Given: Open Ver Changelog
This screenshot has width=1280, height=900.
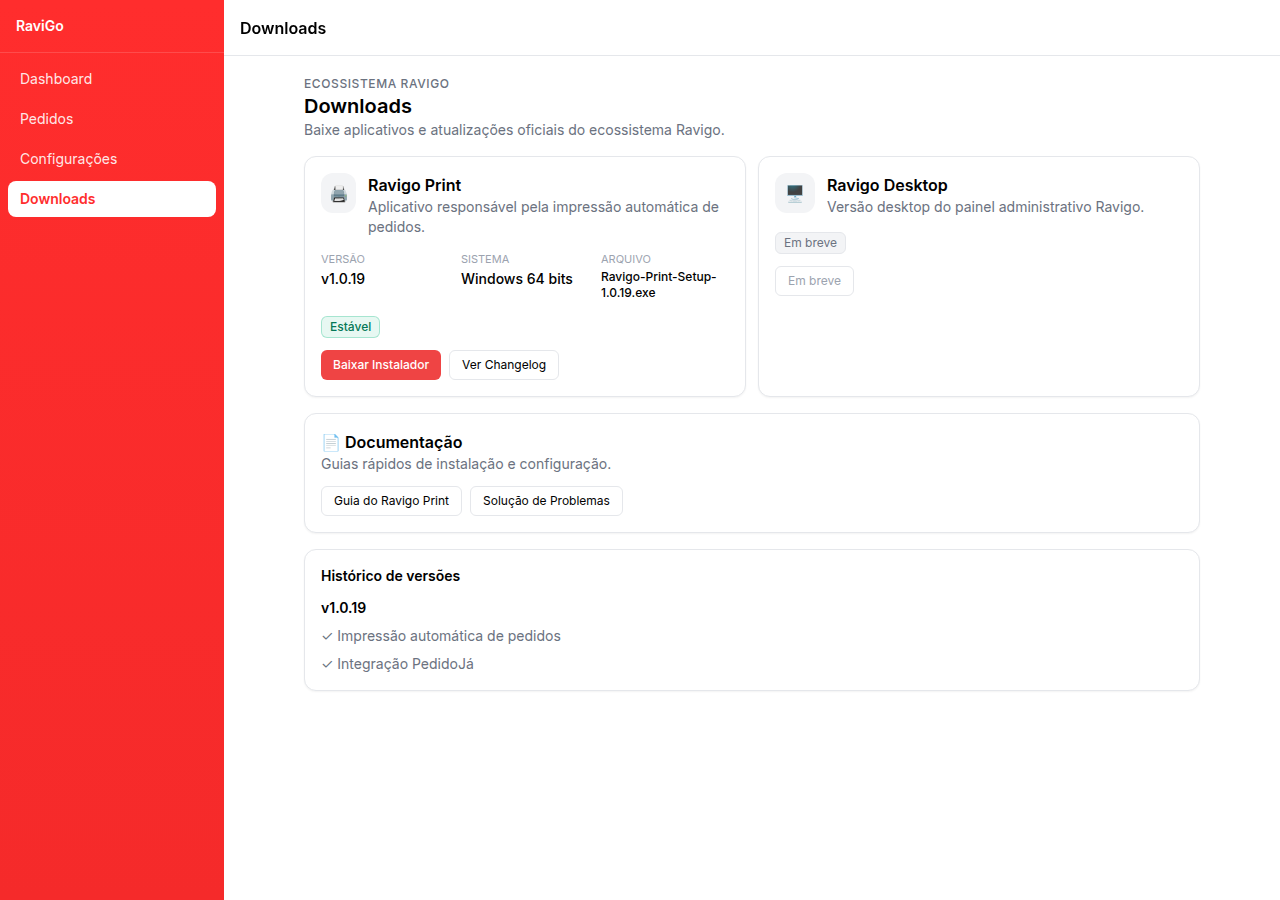Looking at the screenshot, I should (x=504, y=365).
